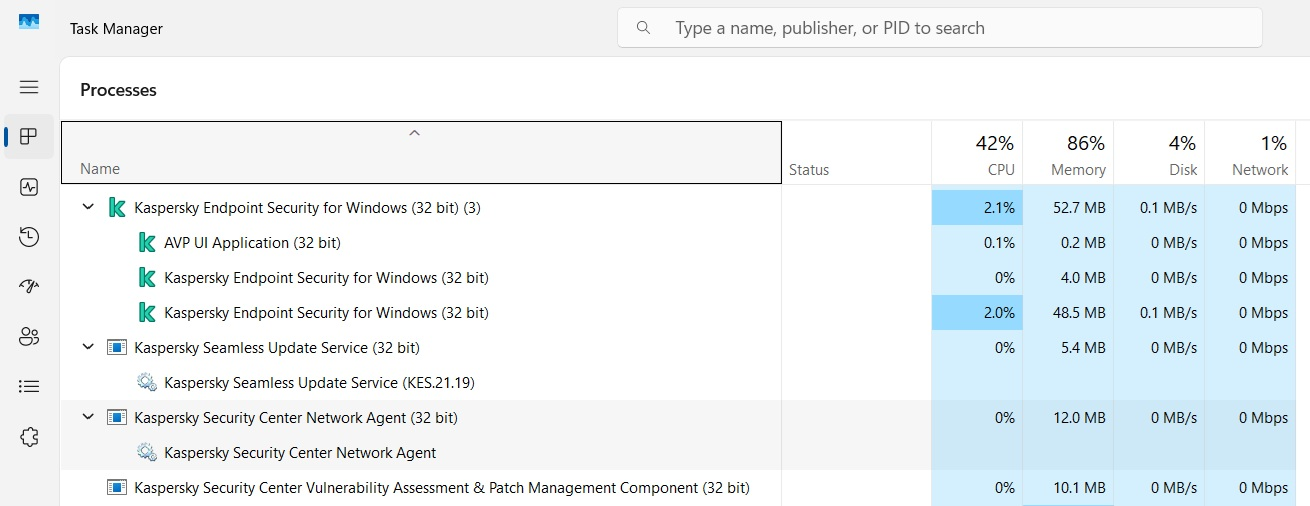Open the Services puzzle-piece icon
This screenshot has width=1310, height=506.
coord(29,436)
